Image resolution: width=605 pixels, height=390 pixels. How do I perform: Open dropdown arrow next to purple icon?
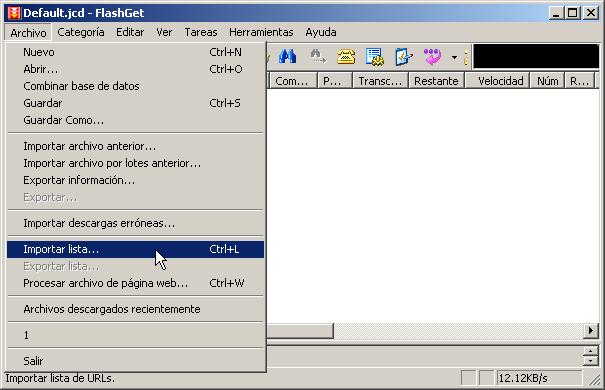(x=455, y=57)
